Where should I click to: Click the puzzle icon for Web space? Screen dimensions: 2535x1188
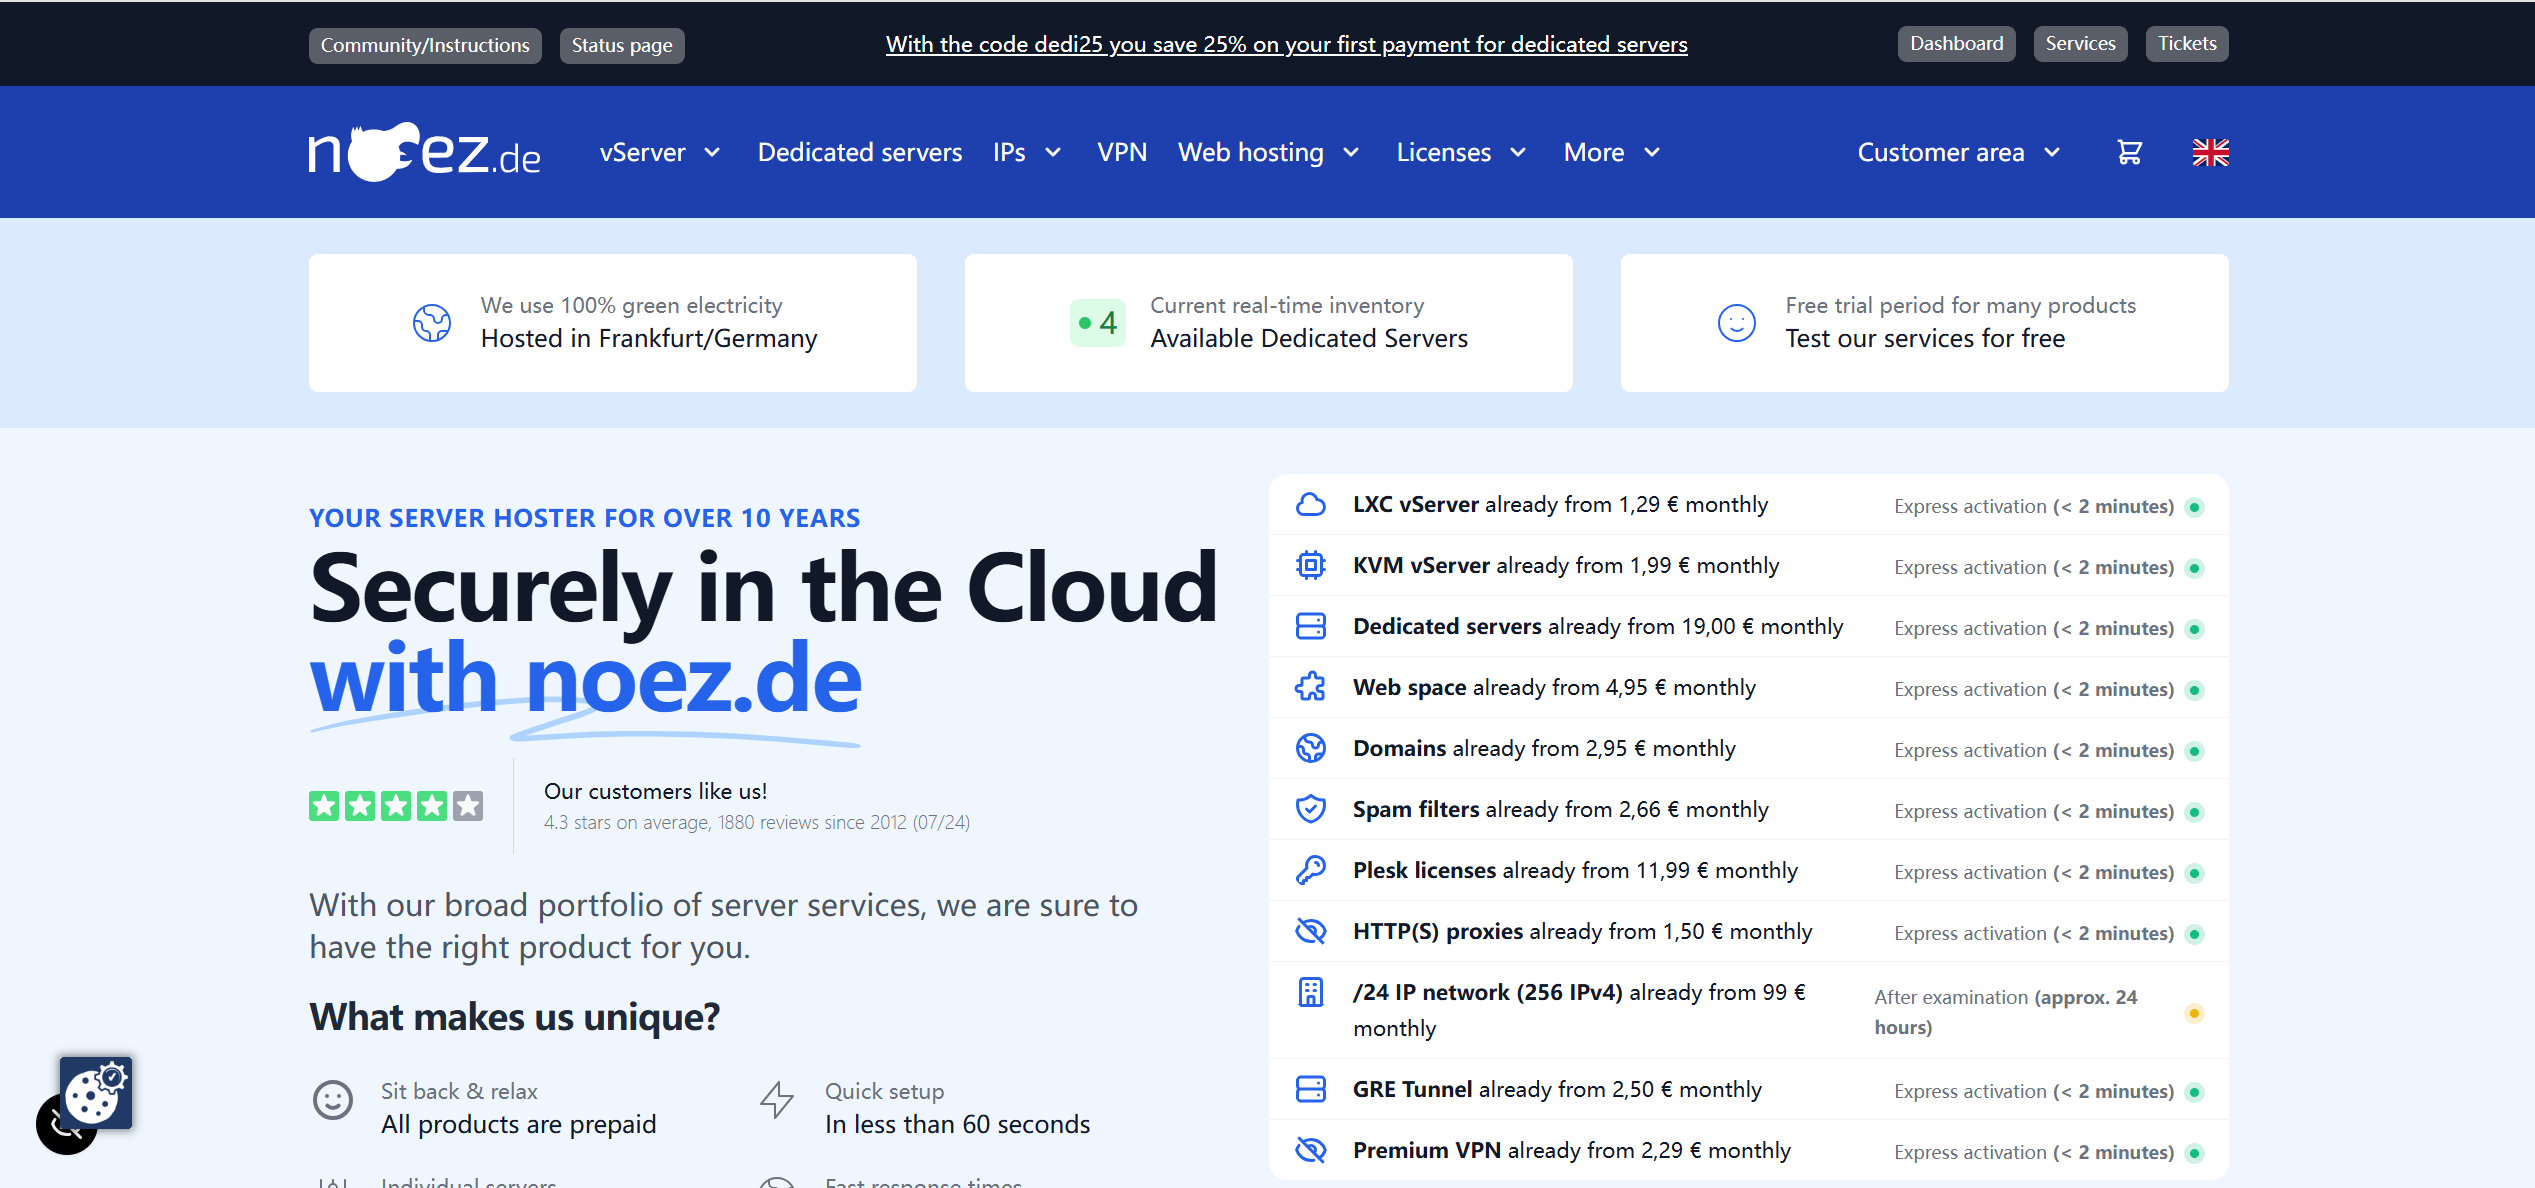pos(1311,688)
